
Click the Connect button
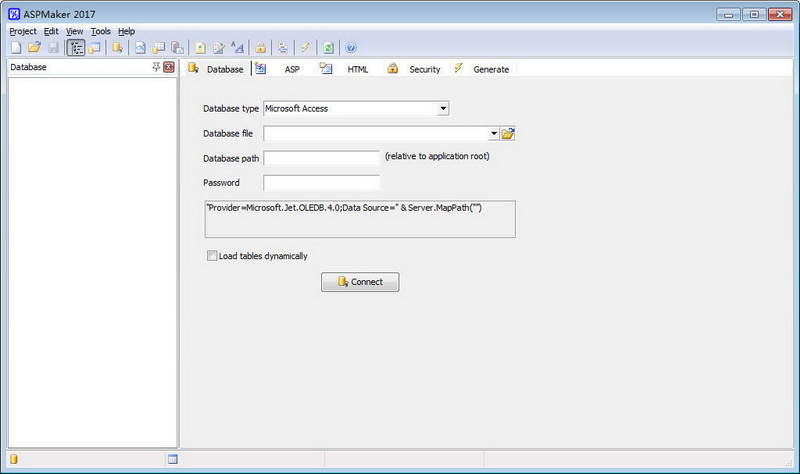(x=360, y=282)
